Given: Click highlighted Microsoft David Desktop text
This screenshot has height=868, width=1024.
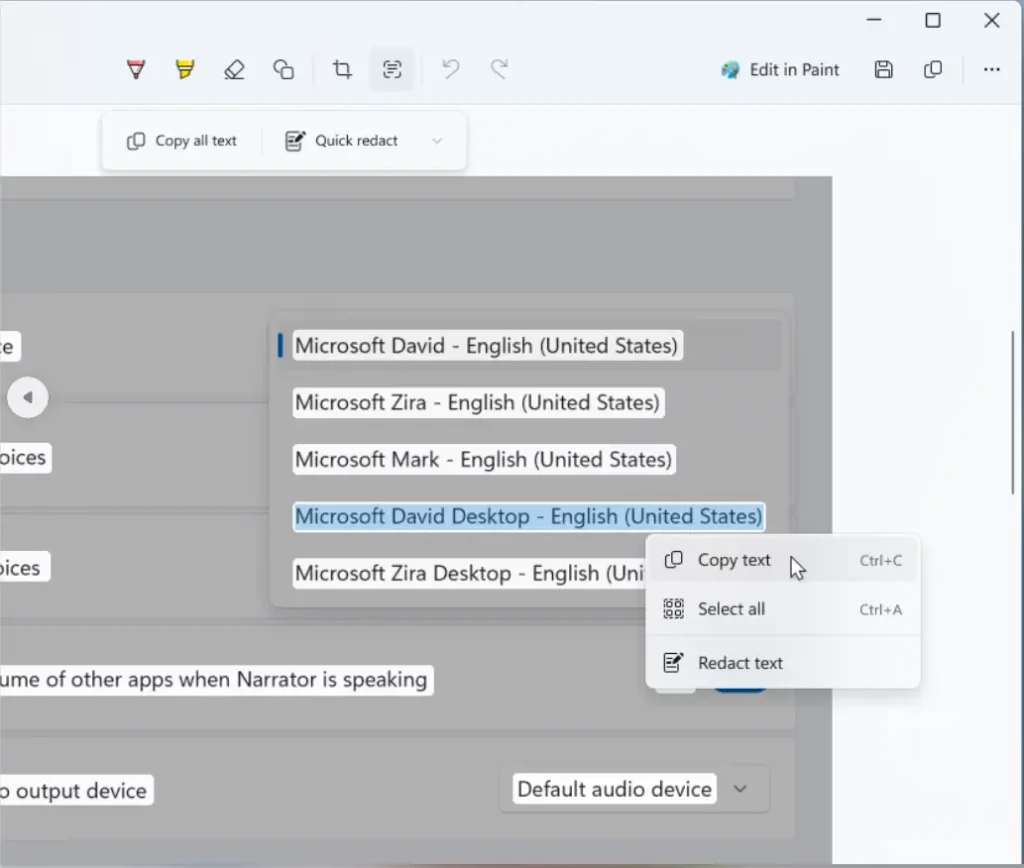Looking at the screenshot, I should tap(528, 516).
